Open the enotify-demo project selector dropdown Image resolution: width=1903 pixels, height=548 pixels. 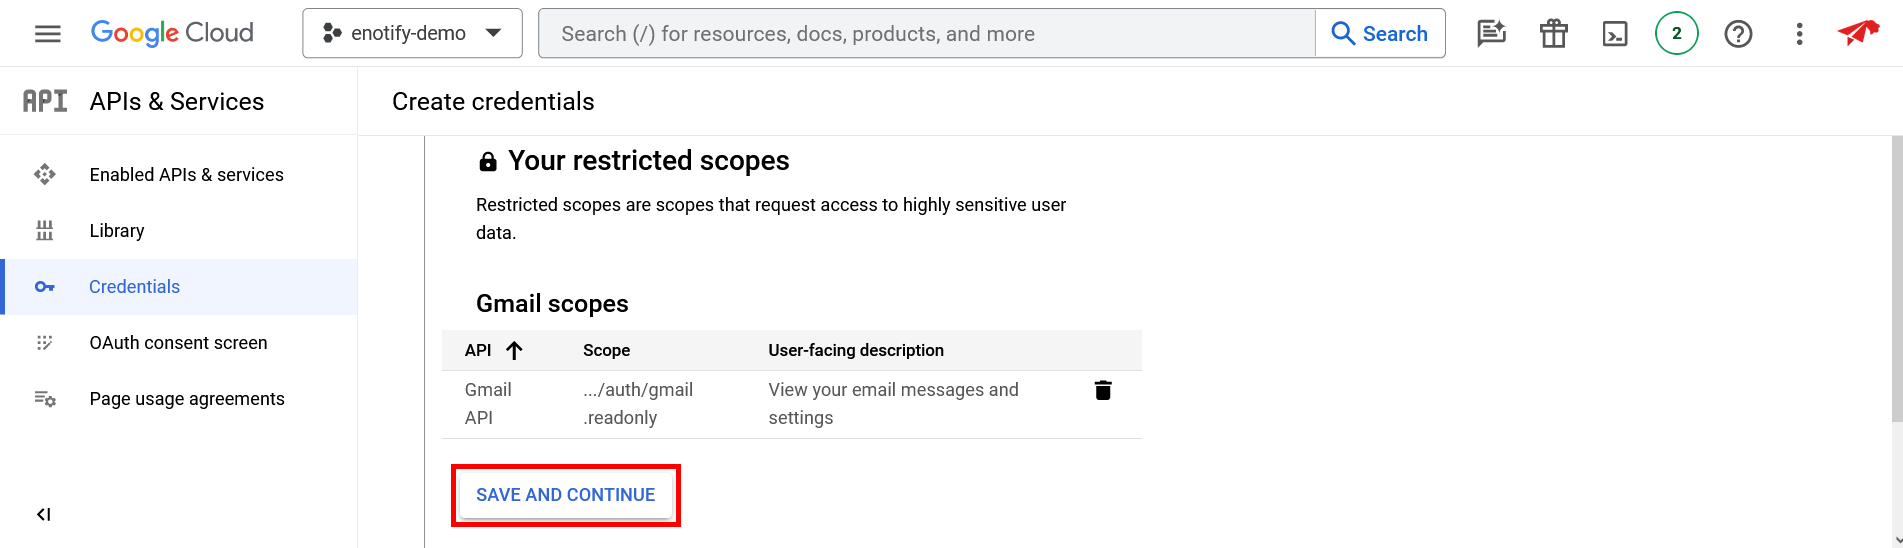[x=412, y=33]
